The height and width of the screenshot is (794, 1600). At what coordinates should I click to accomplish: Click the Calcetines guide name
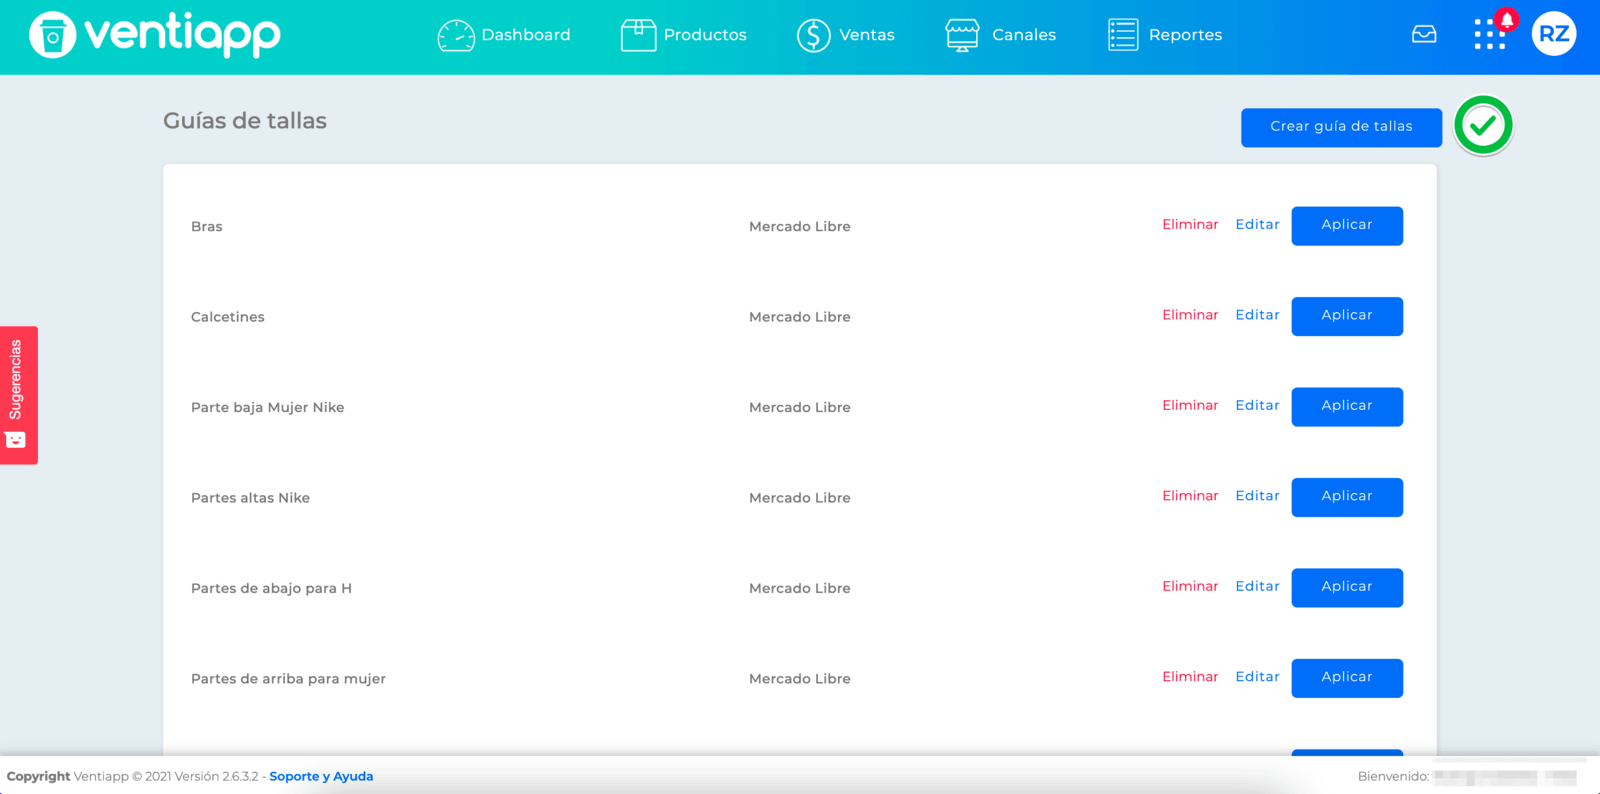point(228,317)
